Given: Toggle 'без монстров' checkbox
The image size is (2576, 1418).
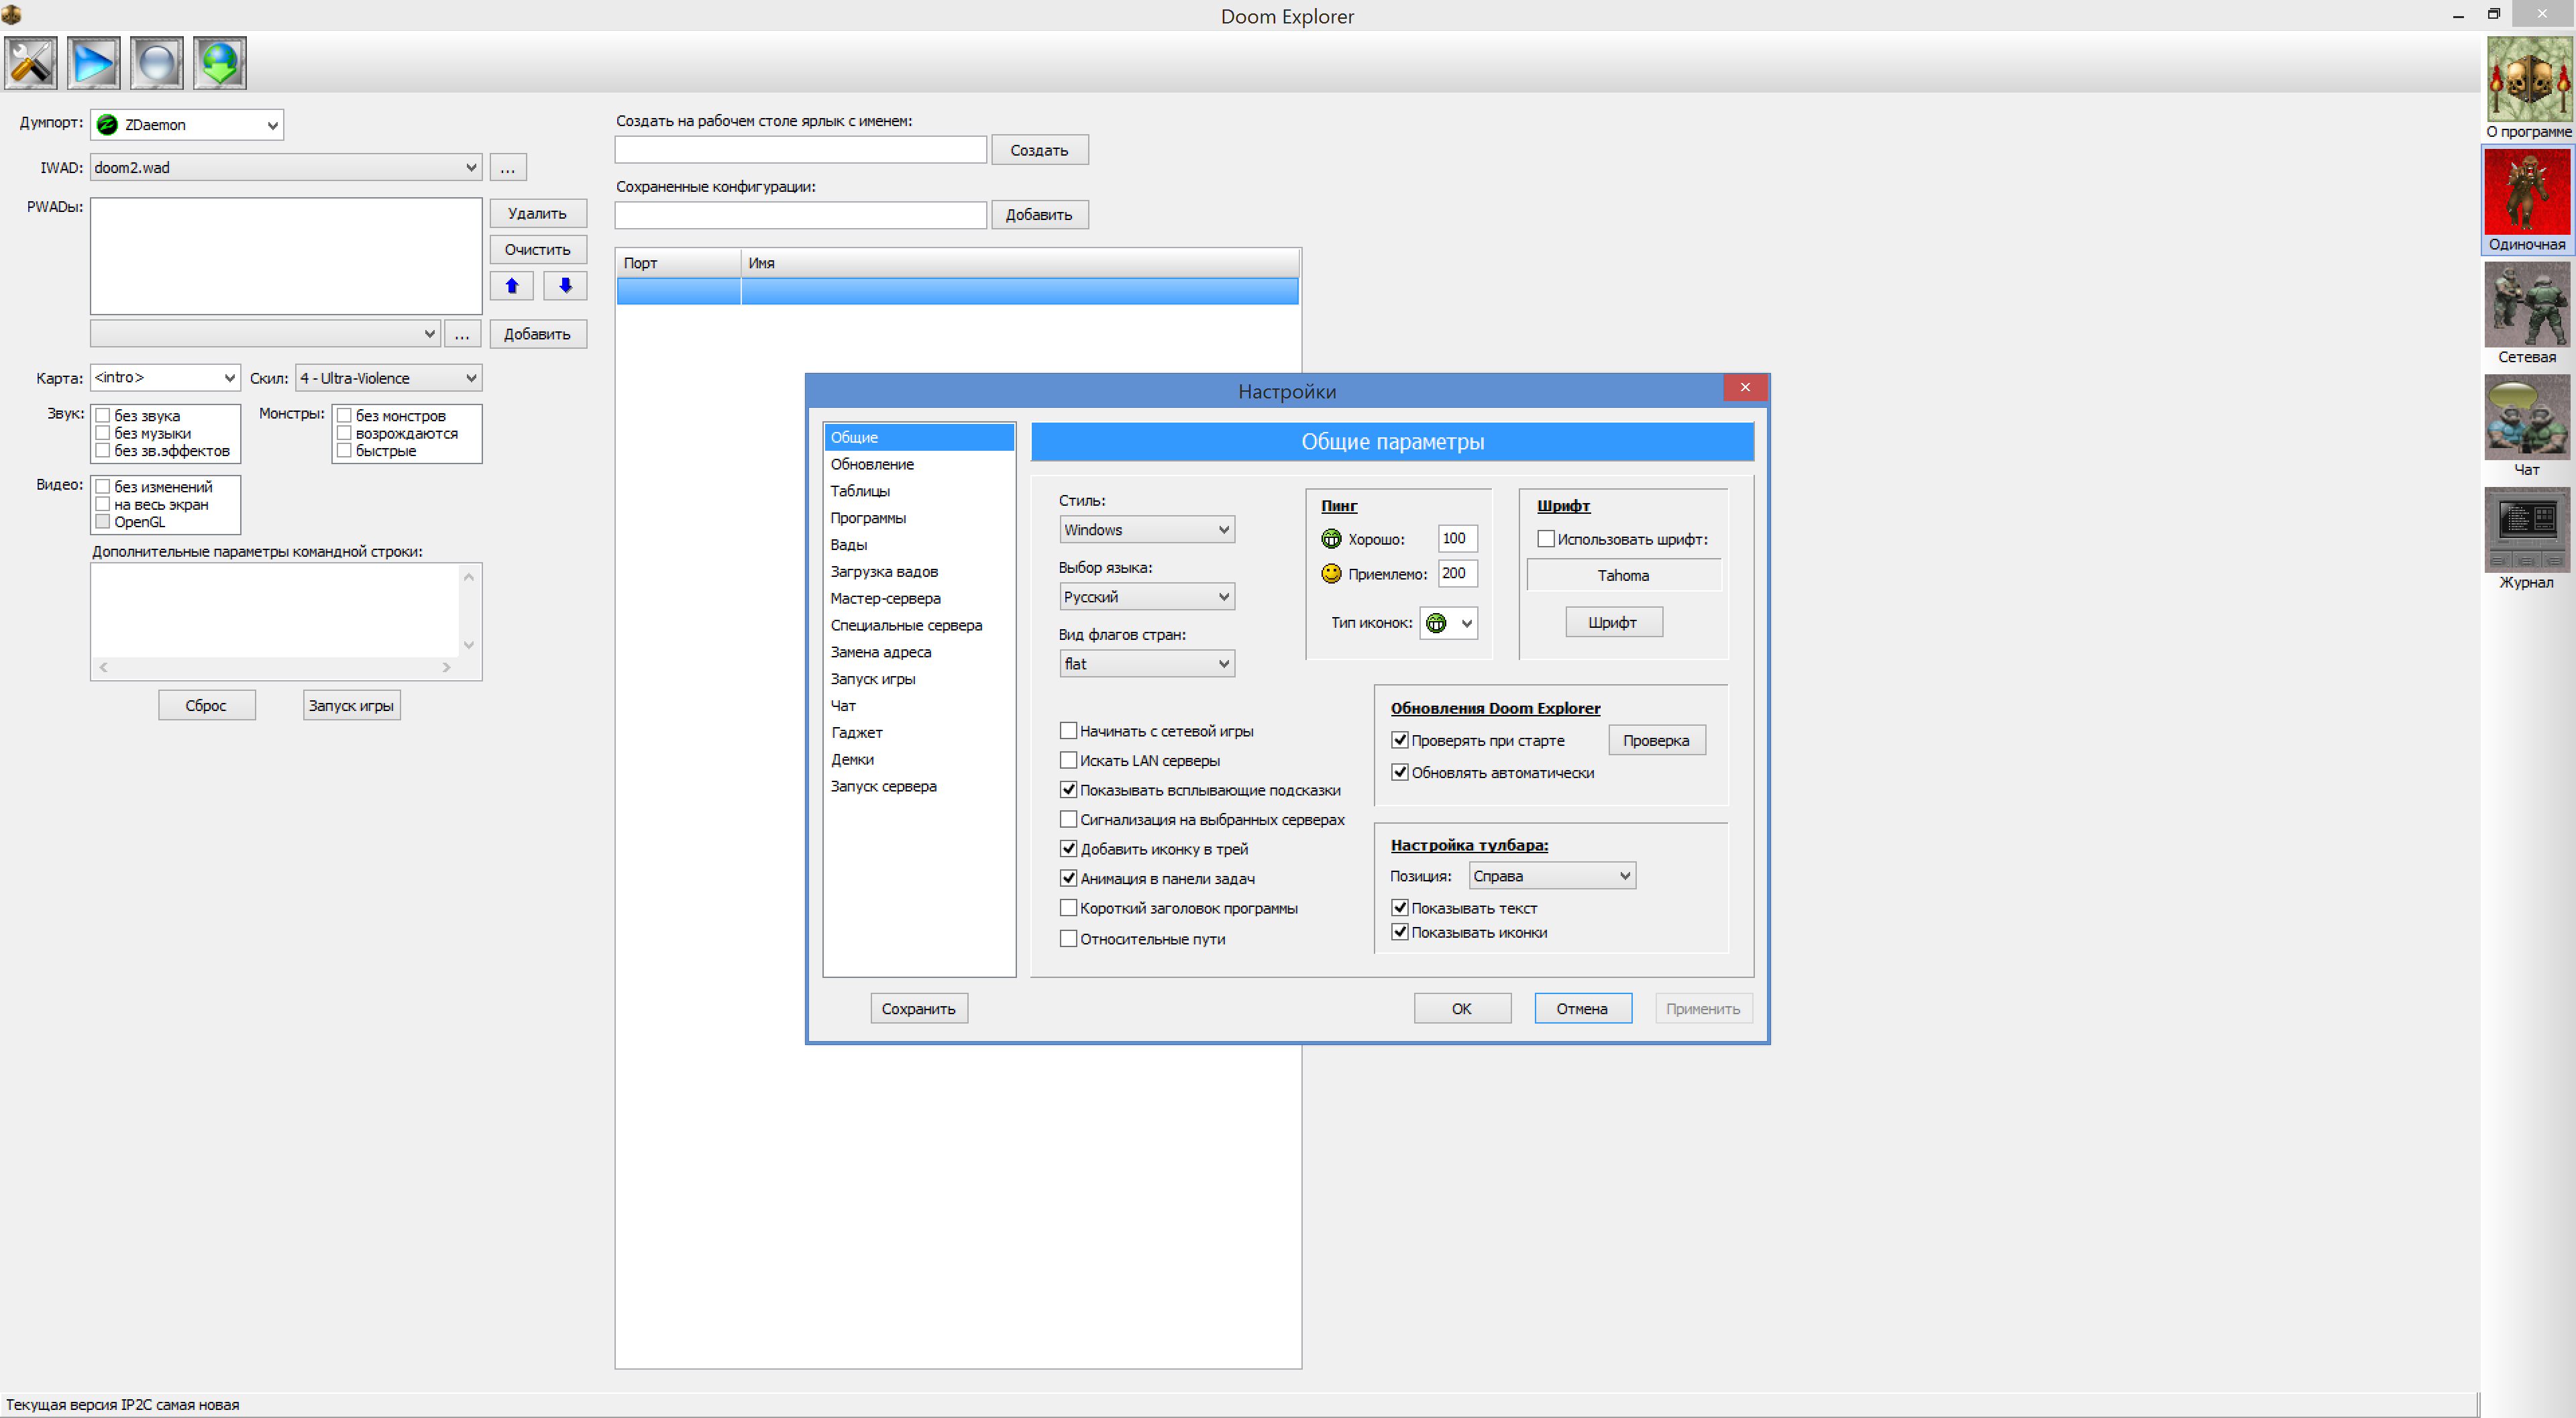Looking at the screenshot, I should tap(344, 415).
